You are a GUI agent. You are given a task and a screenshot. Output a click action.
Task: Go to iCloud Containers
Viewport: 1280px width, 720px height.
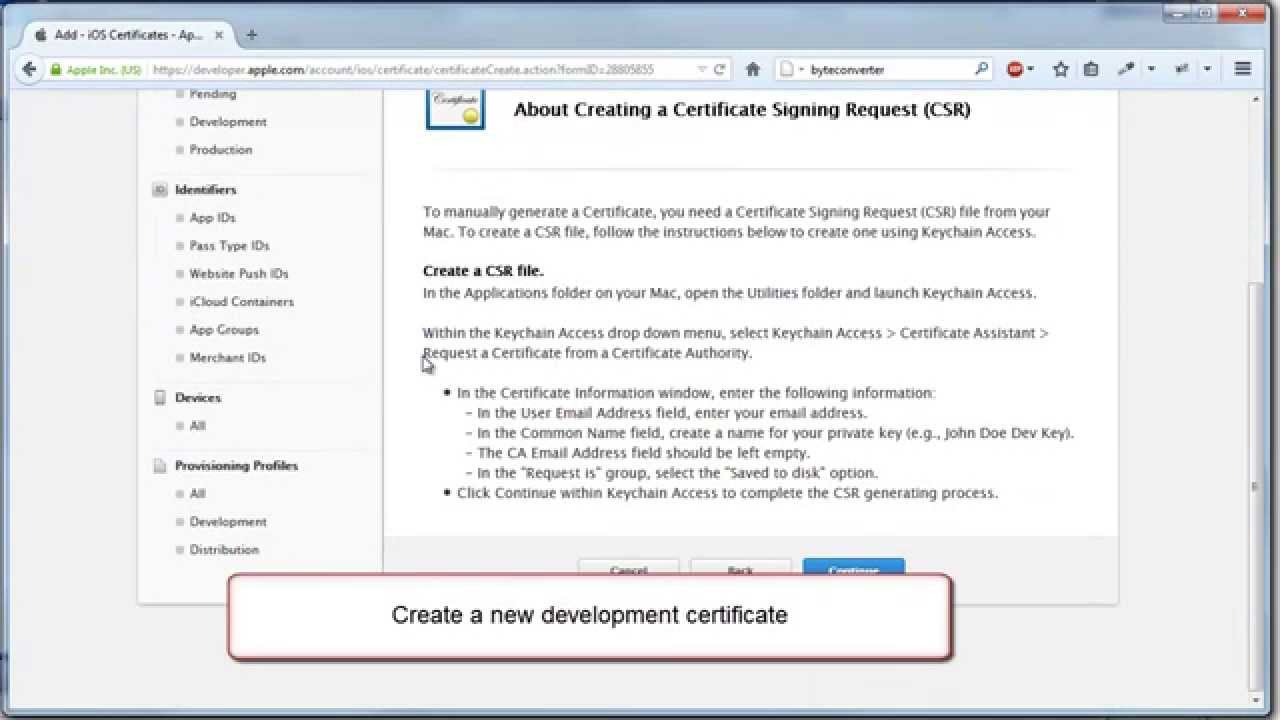pos(242,302)
